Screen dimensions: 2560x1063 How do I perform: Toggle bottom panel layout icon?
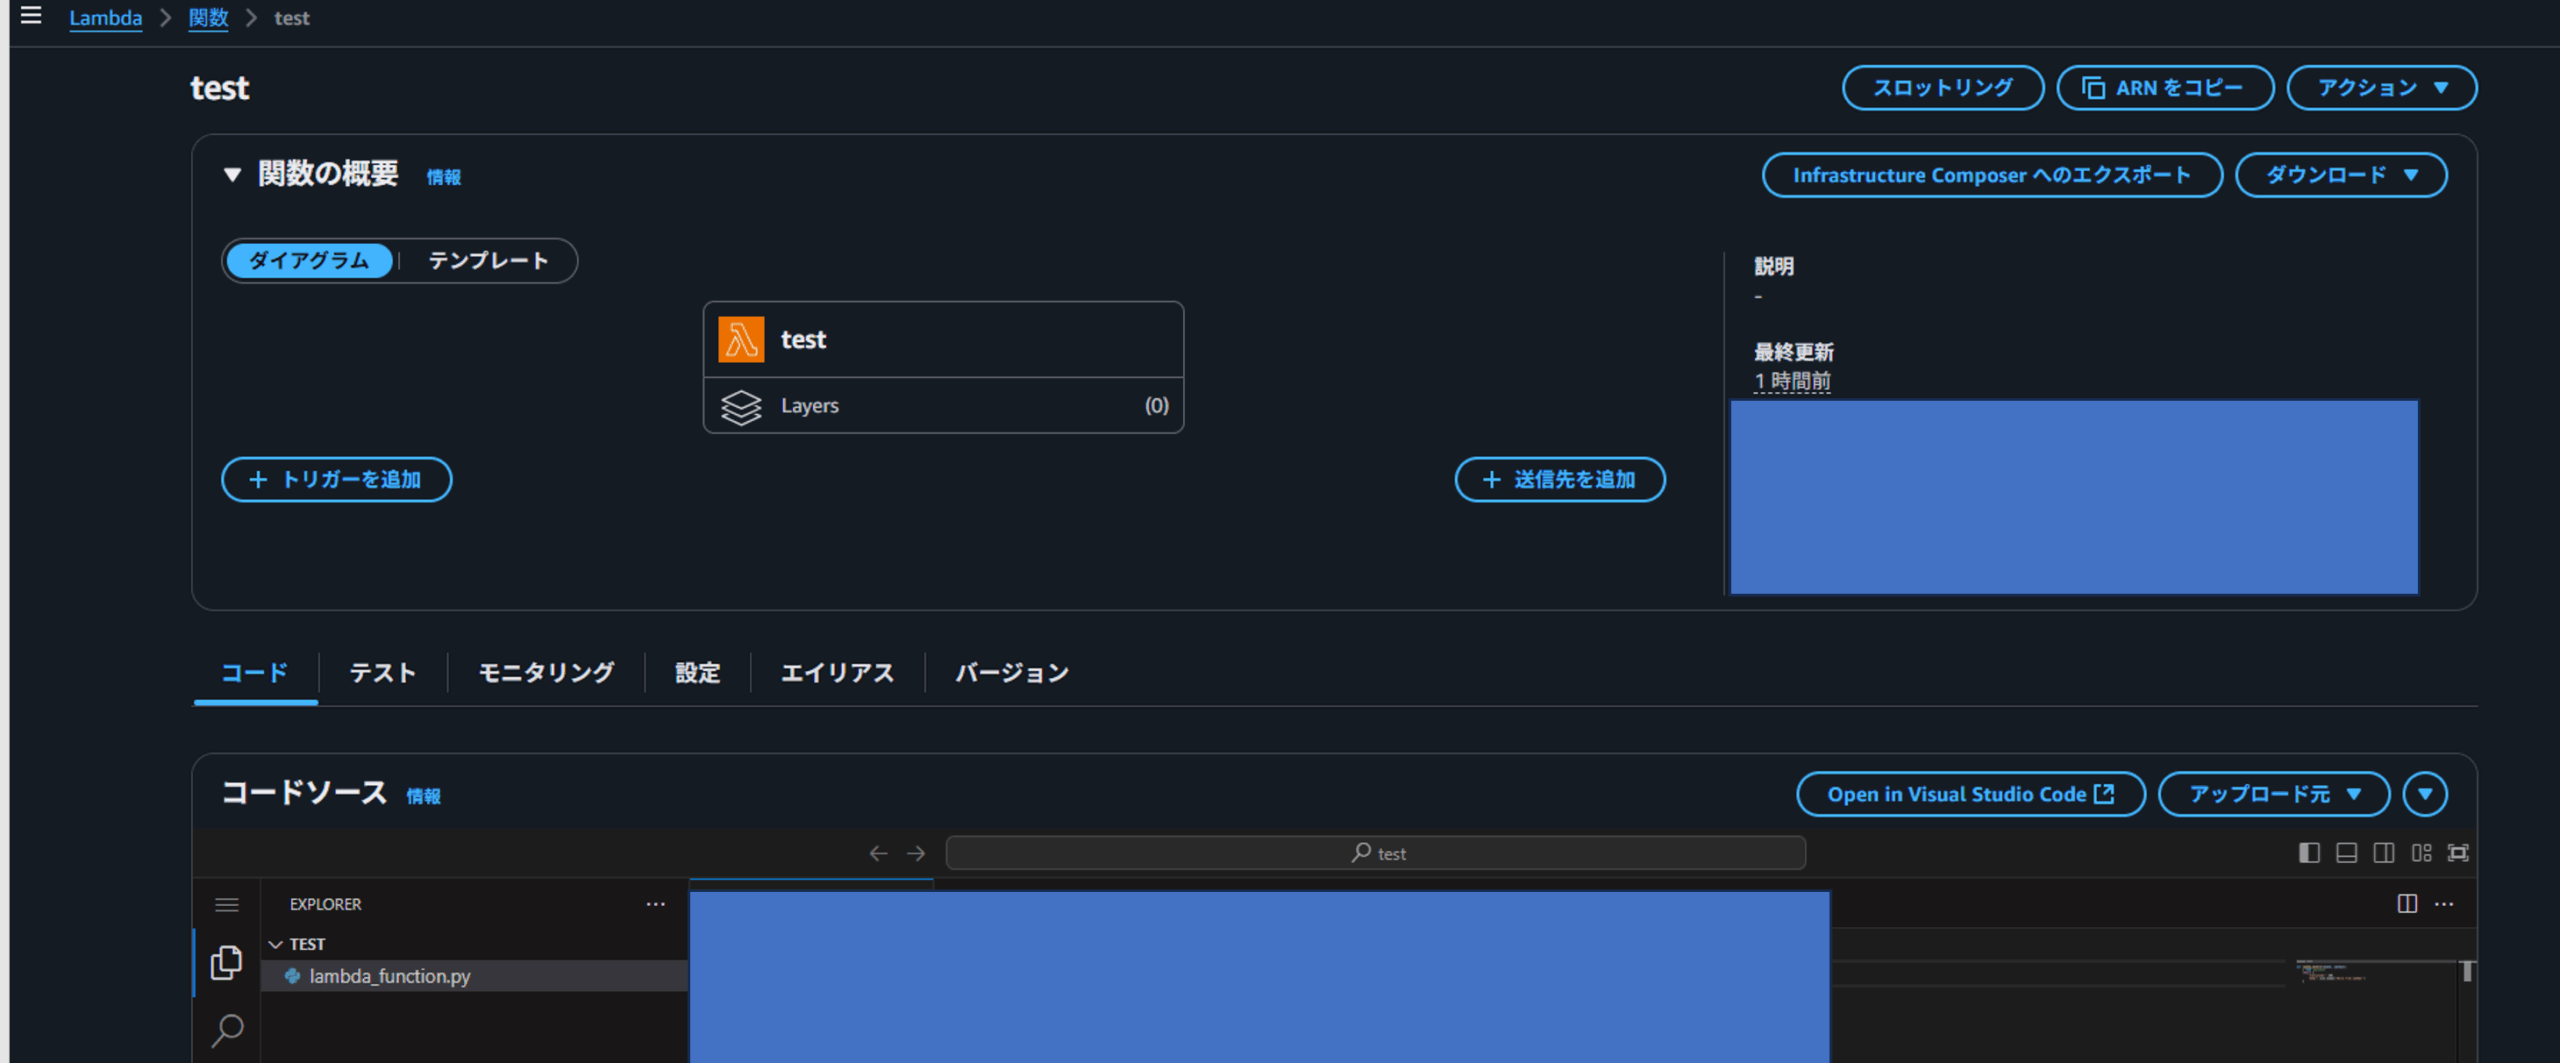pos(2346,853)
